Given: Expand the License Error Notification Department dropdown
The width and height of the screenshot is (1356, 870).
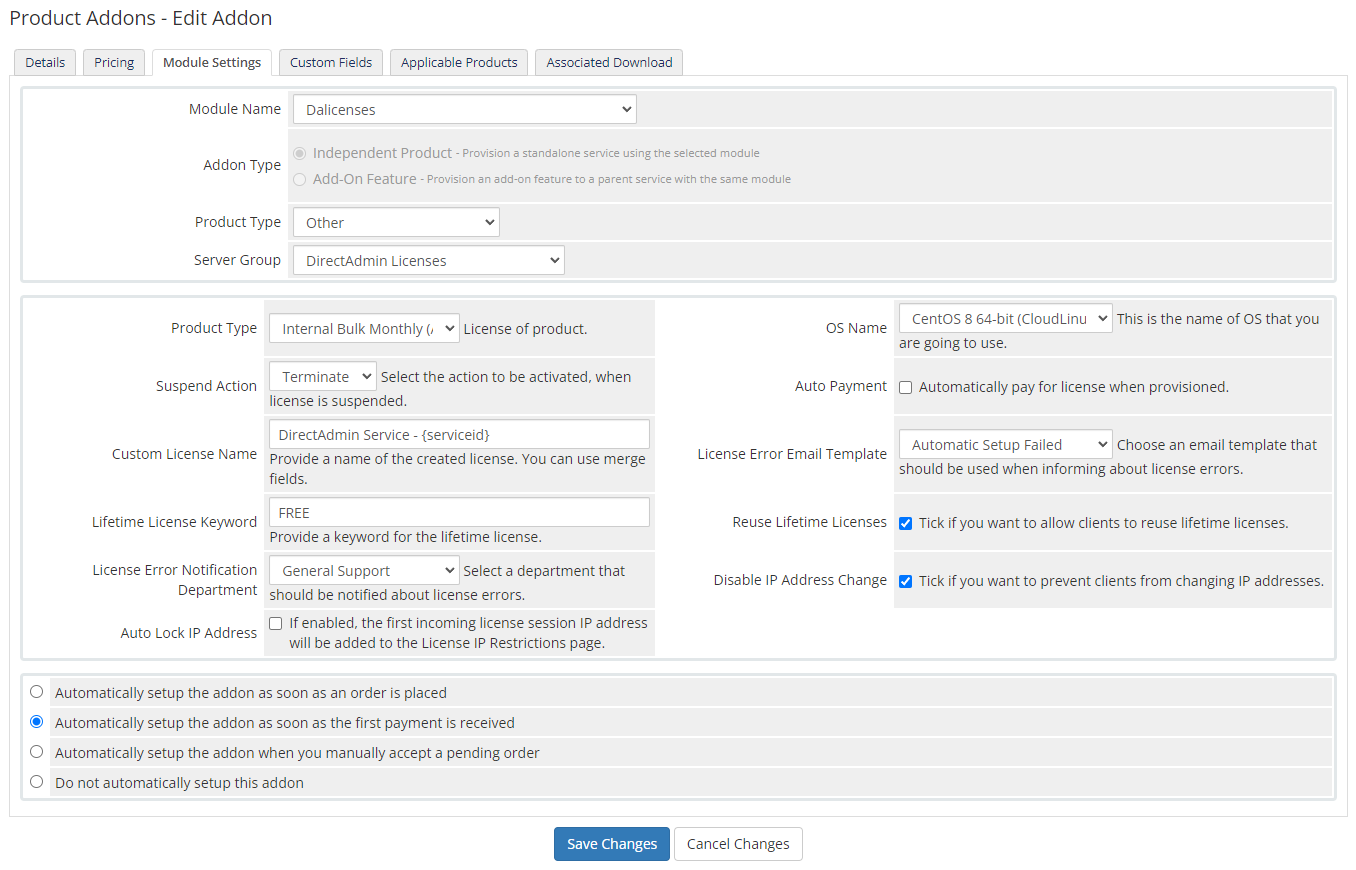Looking at the screenshot, I should tap(363, 569).
